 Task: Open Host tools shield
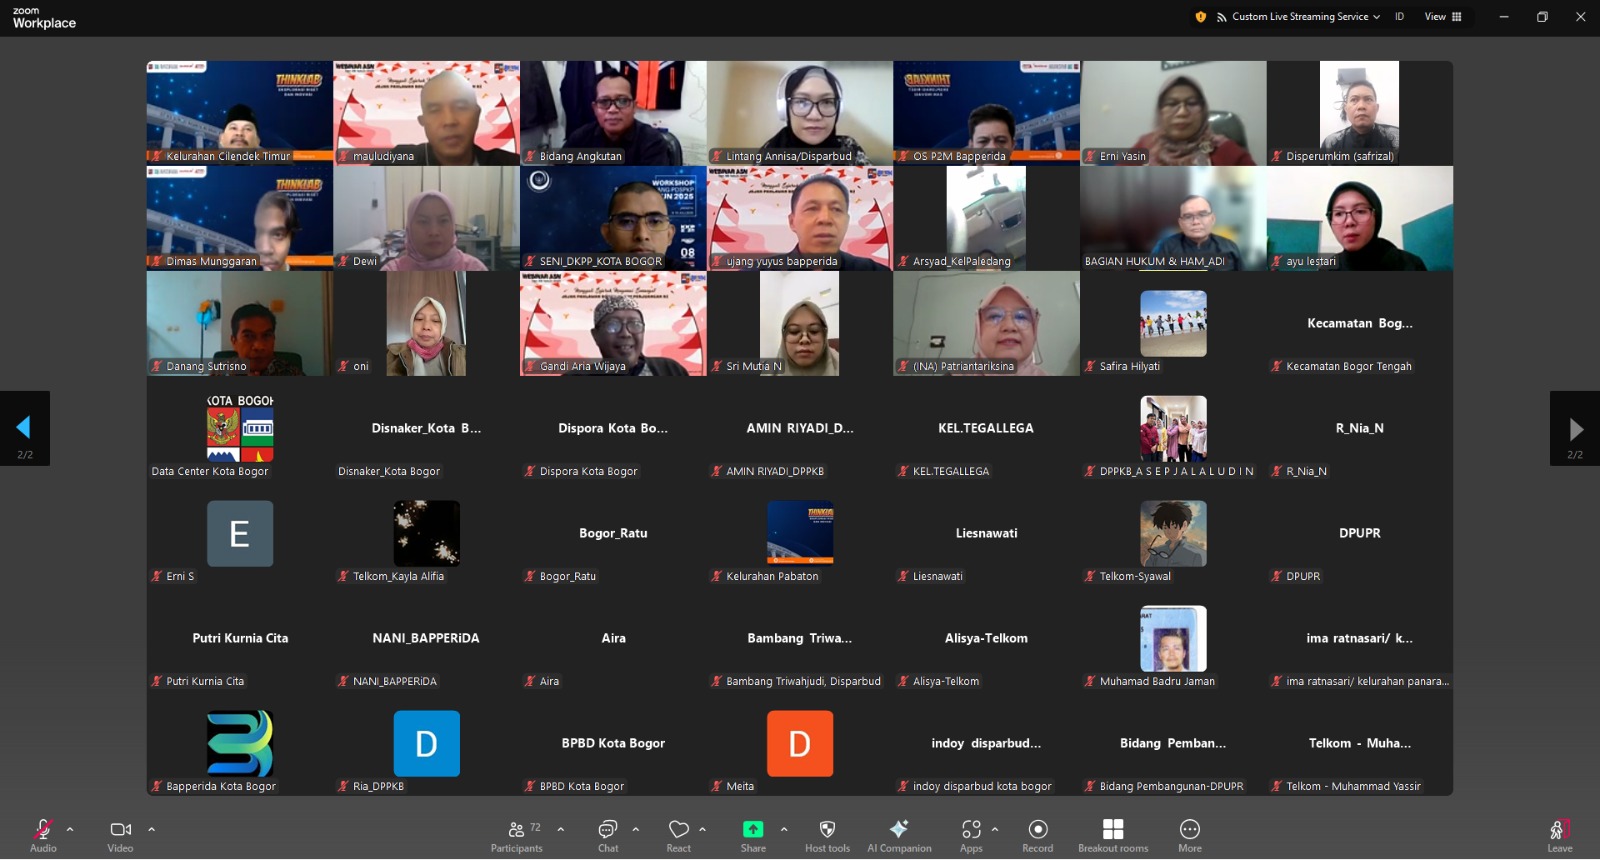(827, 836)
